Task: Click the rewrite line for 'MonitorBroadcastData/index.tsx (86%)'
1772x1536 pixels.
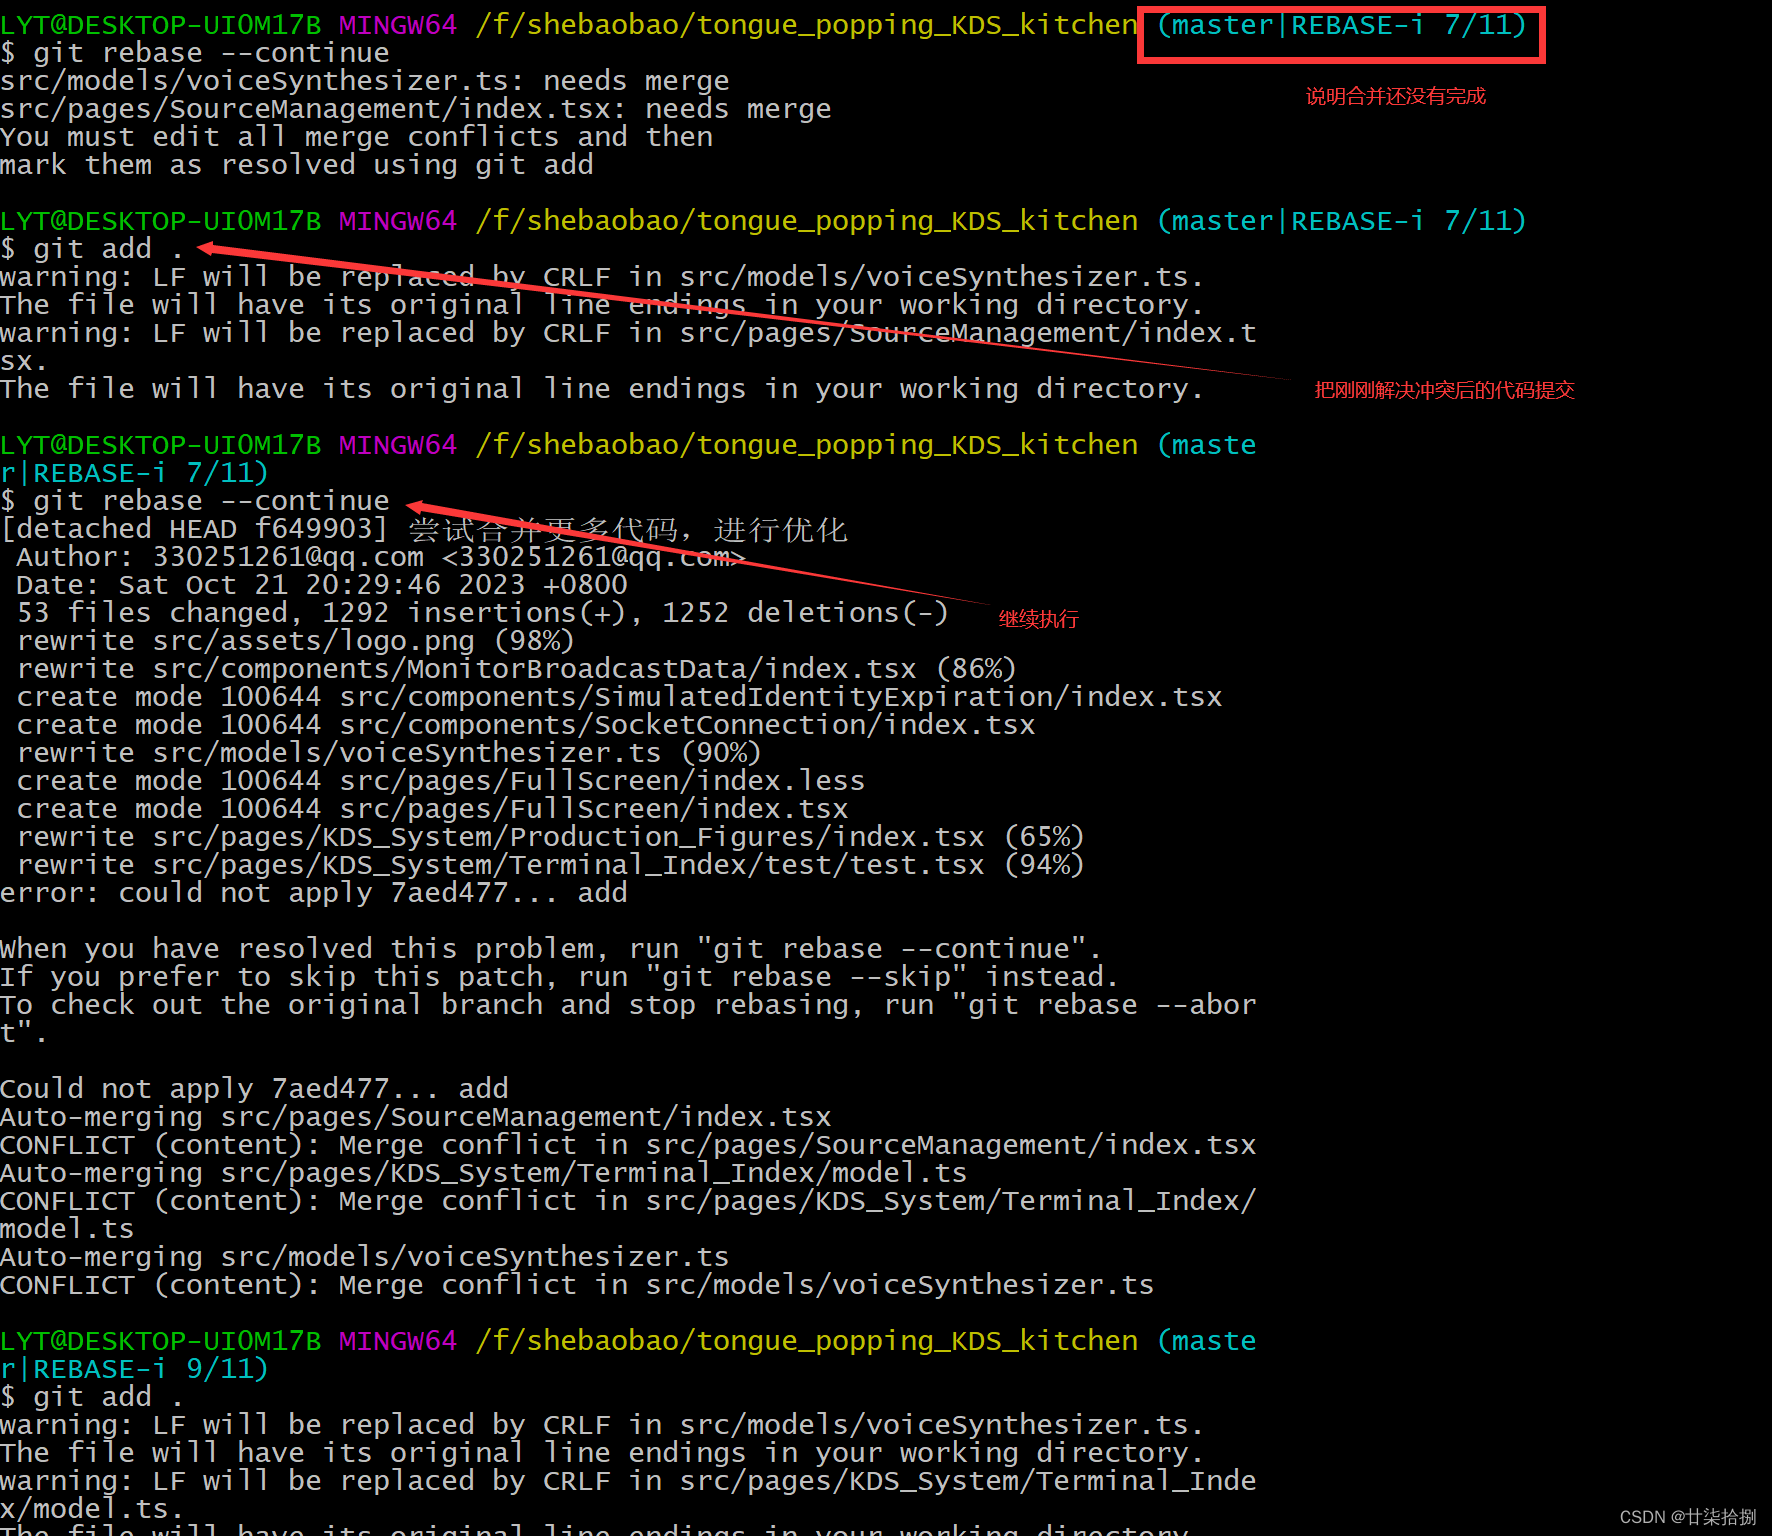Action: click(517, 669)
